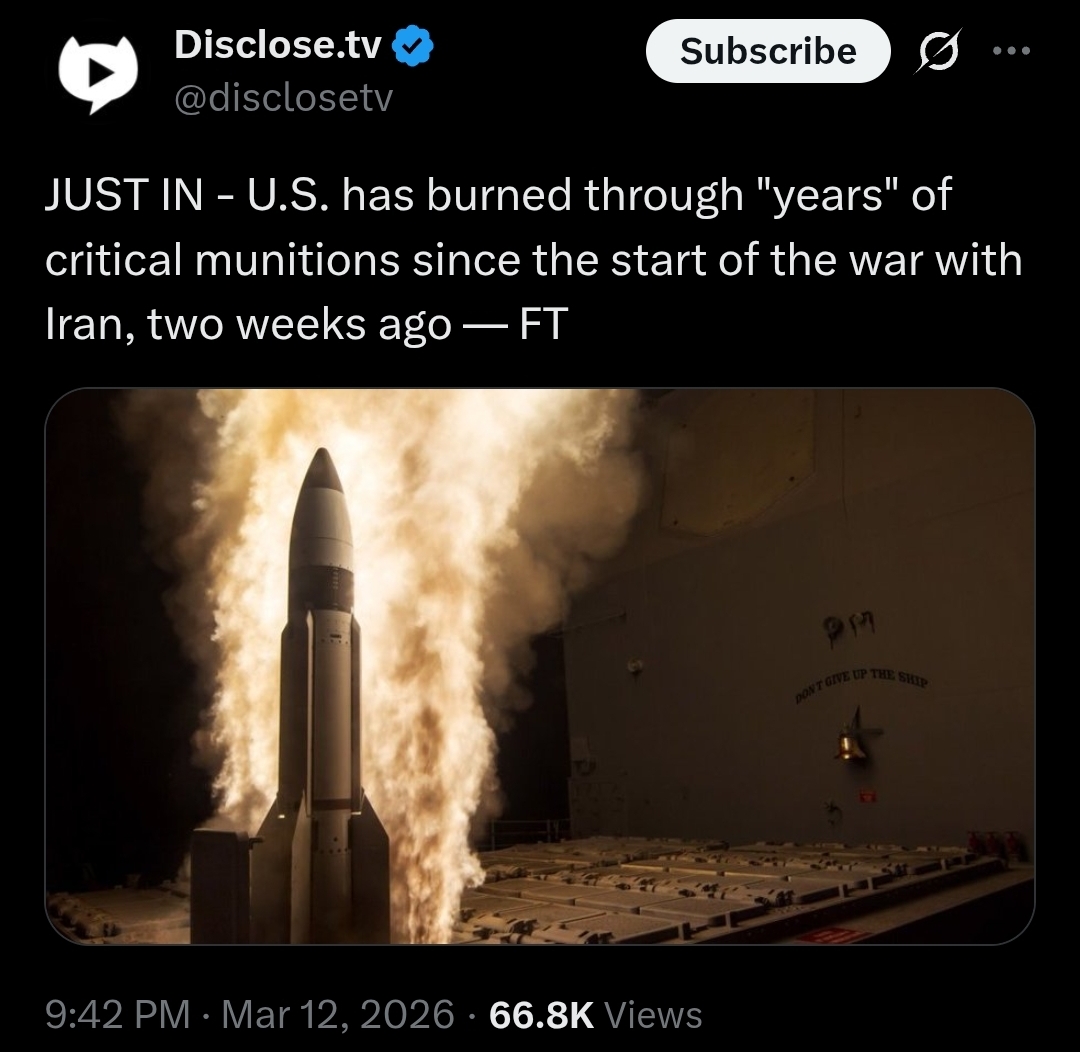The width and height of the screenshot is (1080, 1052).
Task: Open the missile launch photo
Action: [540, 666]
